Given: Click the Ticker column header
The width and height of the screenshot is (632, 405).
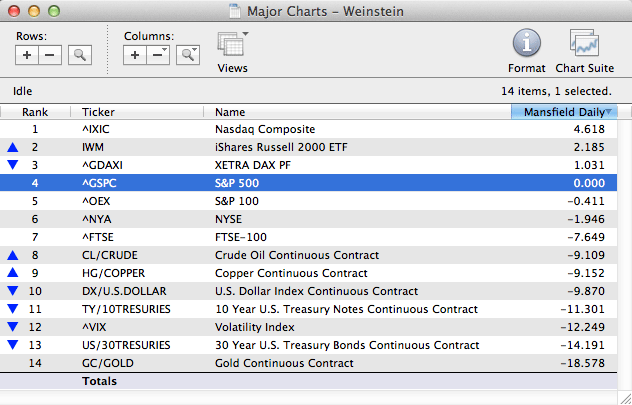Looking at the screenshot, I should coord(98,112).
